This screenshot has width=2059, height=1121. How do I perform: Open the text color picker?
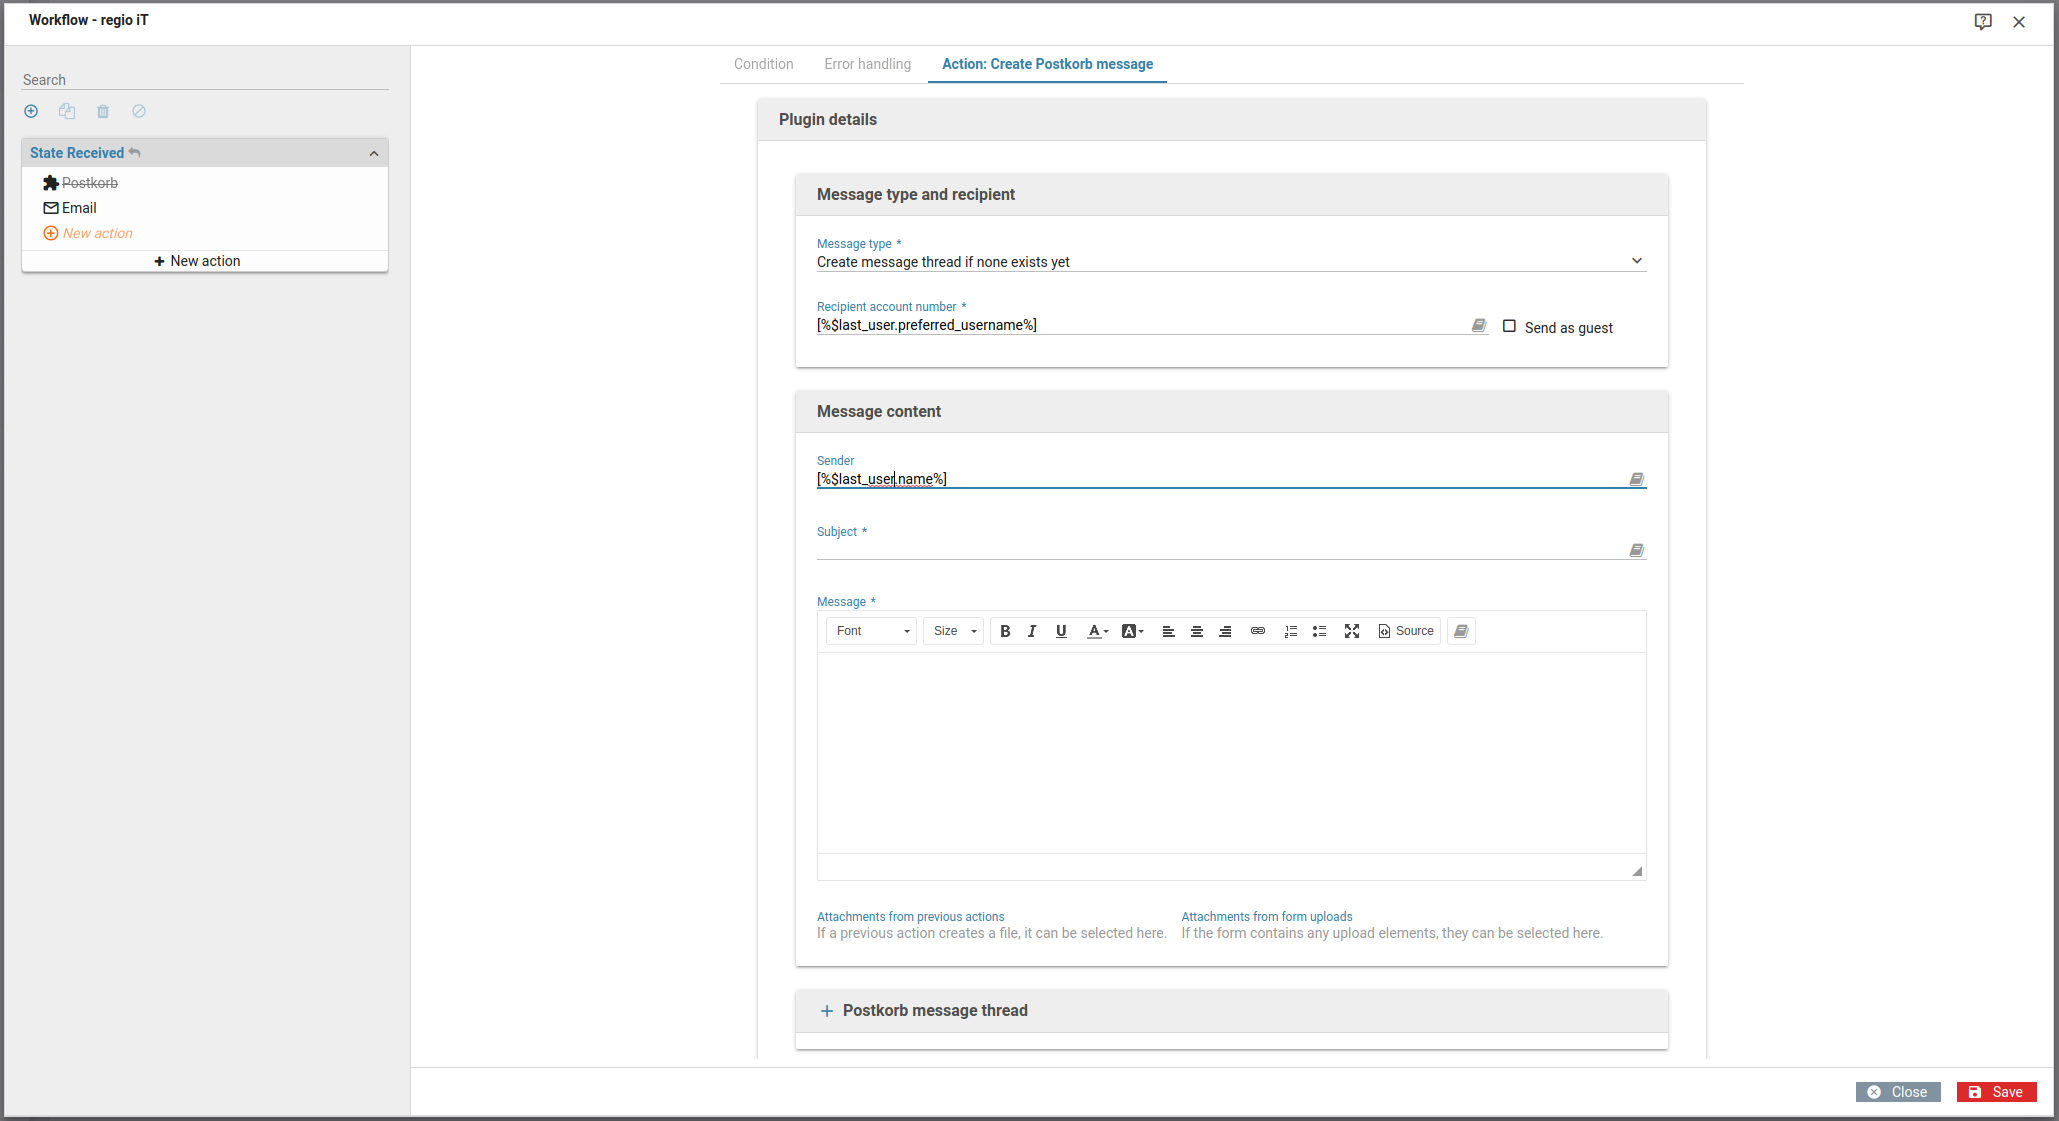(1097, 631)
